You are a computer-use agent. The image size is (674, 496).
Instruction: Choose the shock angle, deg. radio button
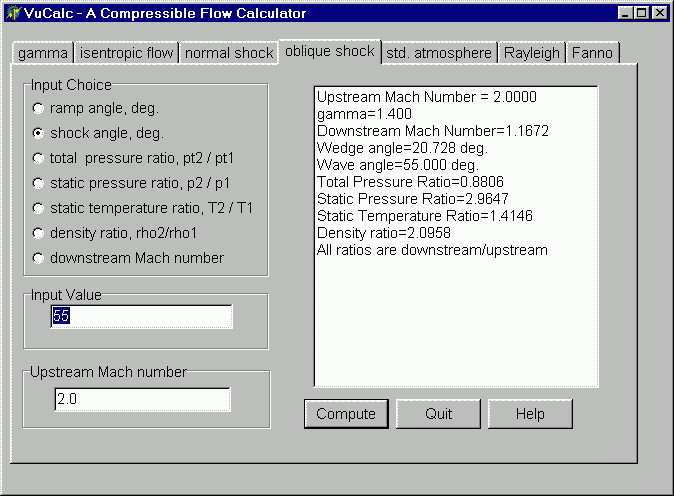[x=98, y=133]
